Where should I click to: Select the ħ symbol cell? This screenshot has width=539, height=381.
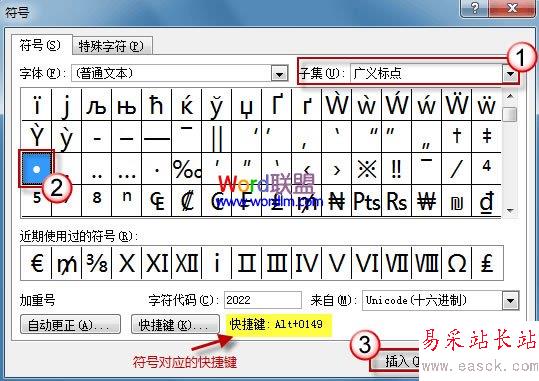pos(156,105)
